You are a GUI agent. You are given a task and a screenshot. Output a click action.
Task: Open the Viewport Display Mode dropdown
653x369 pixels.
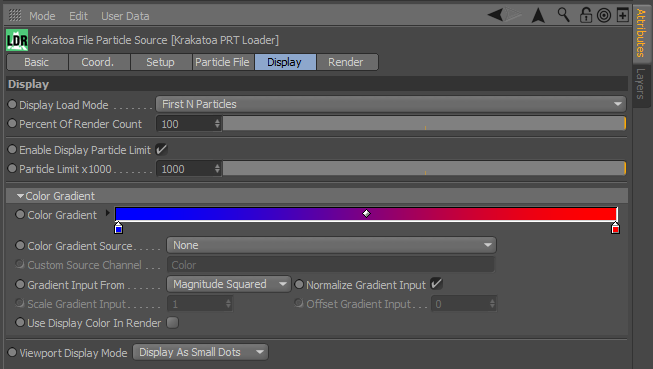tap(200, 352)
